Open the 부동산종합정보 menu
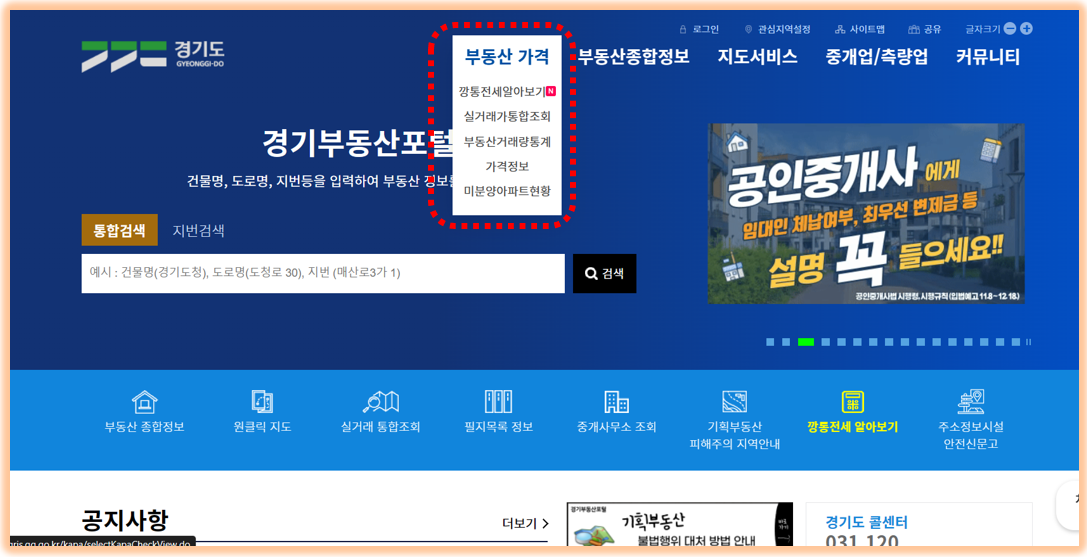 (634, 56)
